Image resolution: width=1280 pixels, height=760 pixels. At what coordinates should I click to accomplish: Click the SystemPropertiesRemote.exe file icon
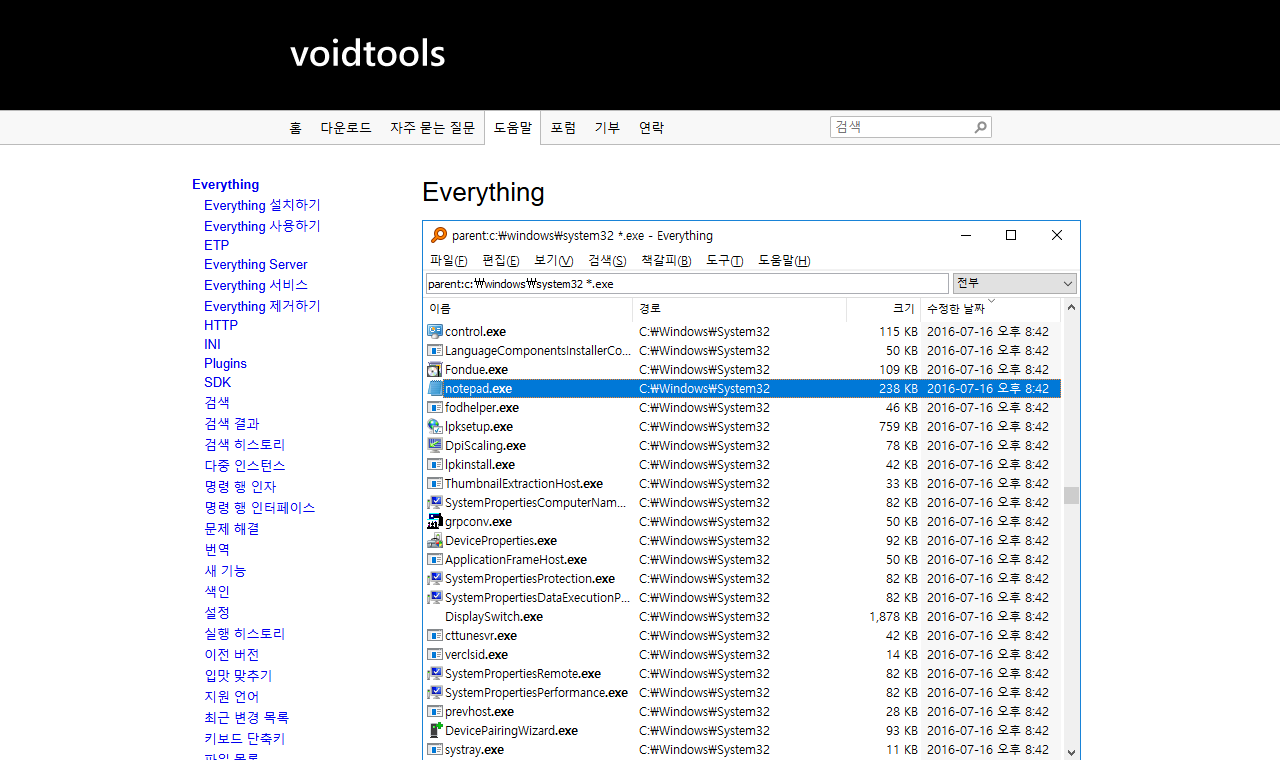click(x=435, y=673)
